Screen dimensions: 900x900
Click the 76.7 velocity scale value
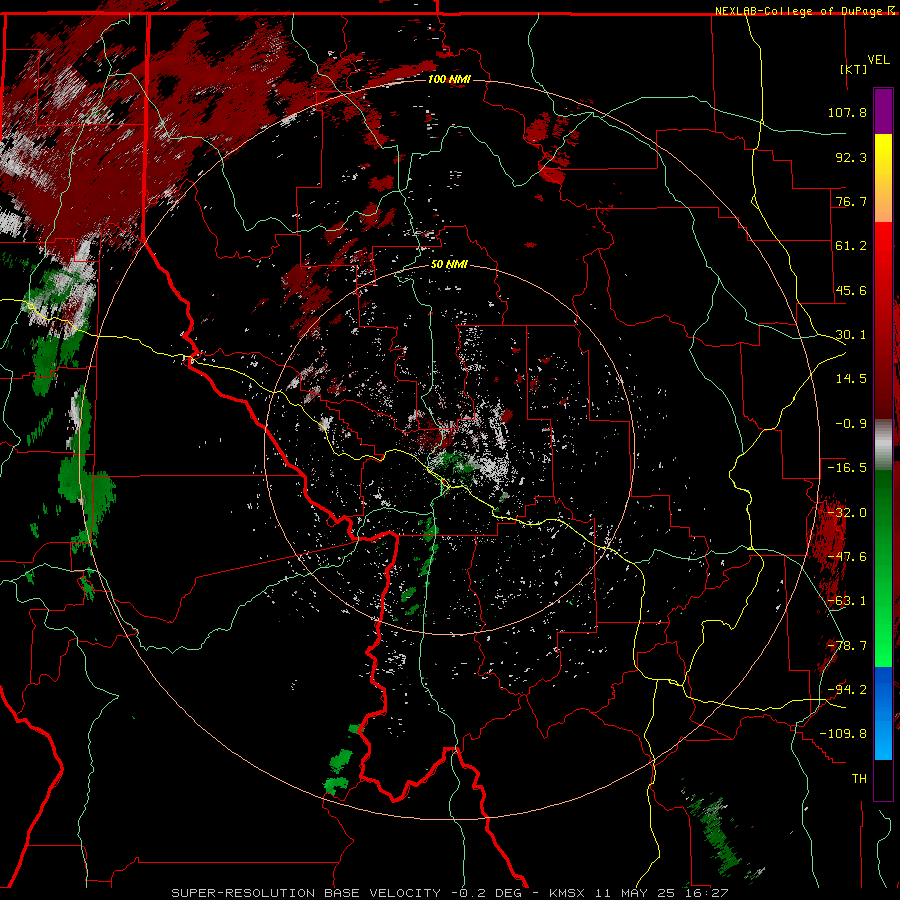pyautogui.click(x=851, y=201)
